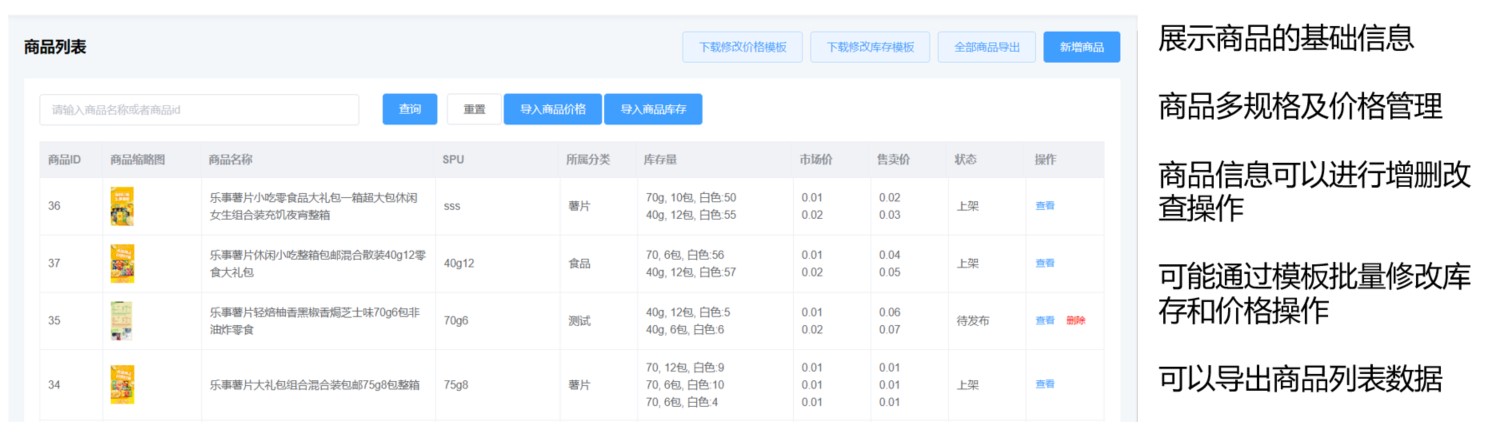This screenshot has width=1487, height=441.
Task: Open the thumbnail image for product 37
Action: click(x=122, y=264)
